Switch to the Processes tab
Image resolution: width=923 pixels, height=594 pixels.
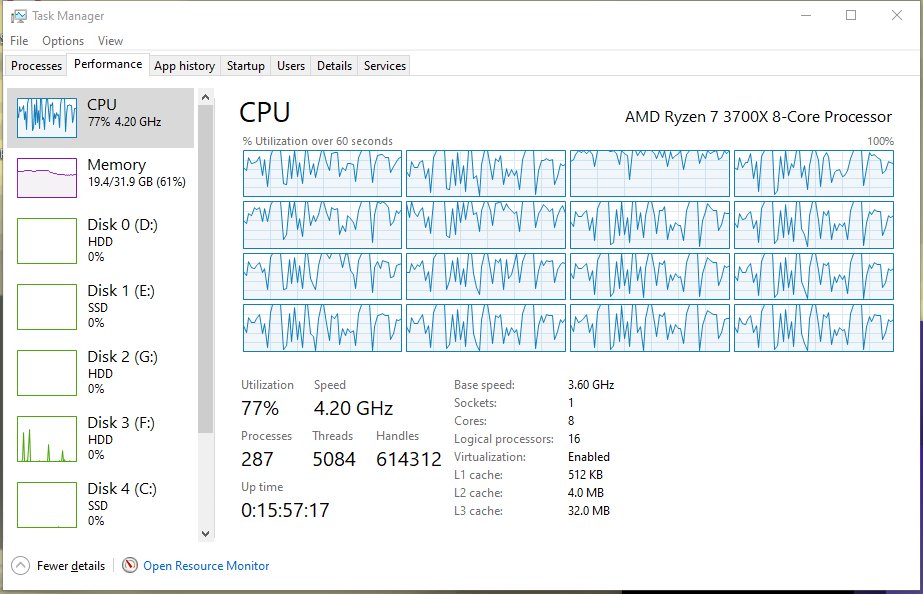(x=36, y=65)
